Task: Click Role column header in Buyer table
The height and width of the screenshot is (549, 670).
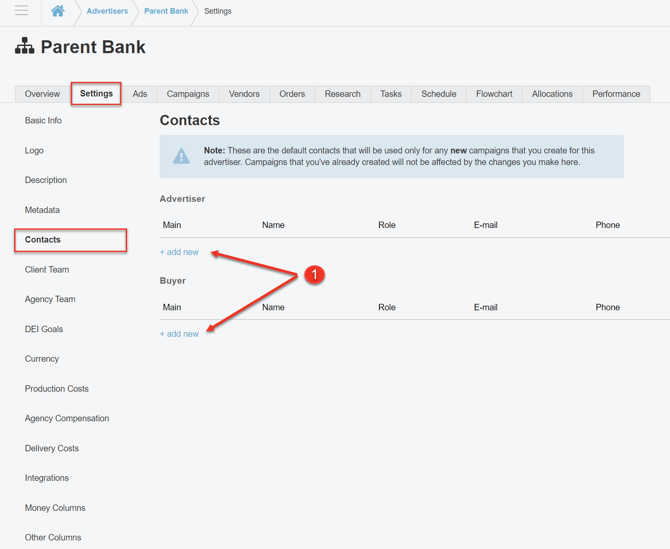Action: (x=387, y=307)
